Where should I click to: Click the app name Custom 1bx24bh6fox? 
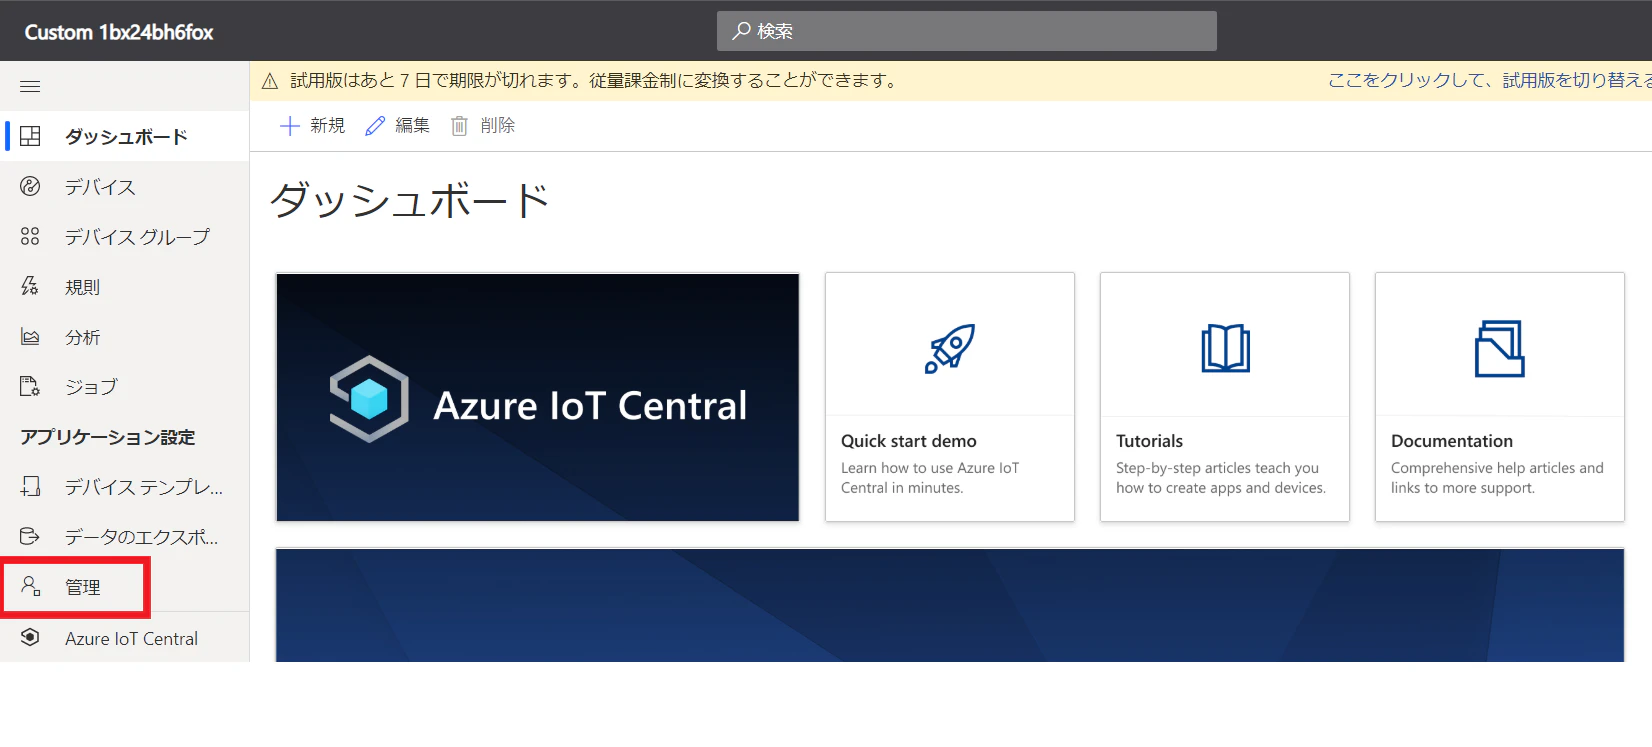click(119, 32)
